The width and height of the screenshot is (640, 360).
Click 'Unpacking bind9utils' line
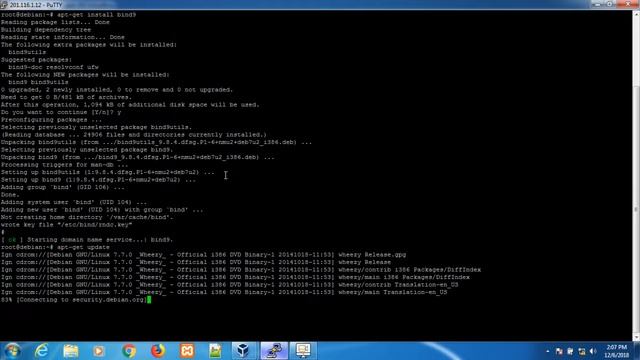(156, 142)
